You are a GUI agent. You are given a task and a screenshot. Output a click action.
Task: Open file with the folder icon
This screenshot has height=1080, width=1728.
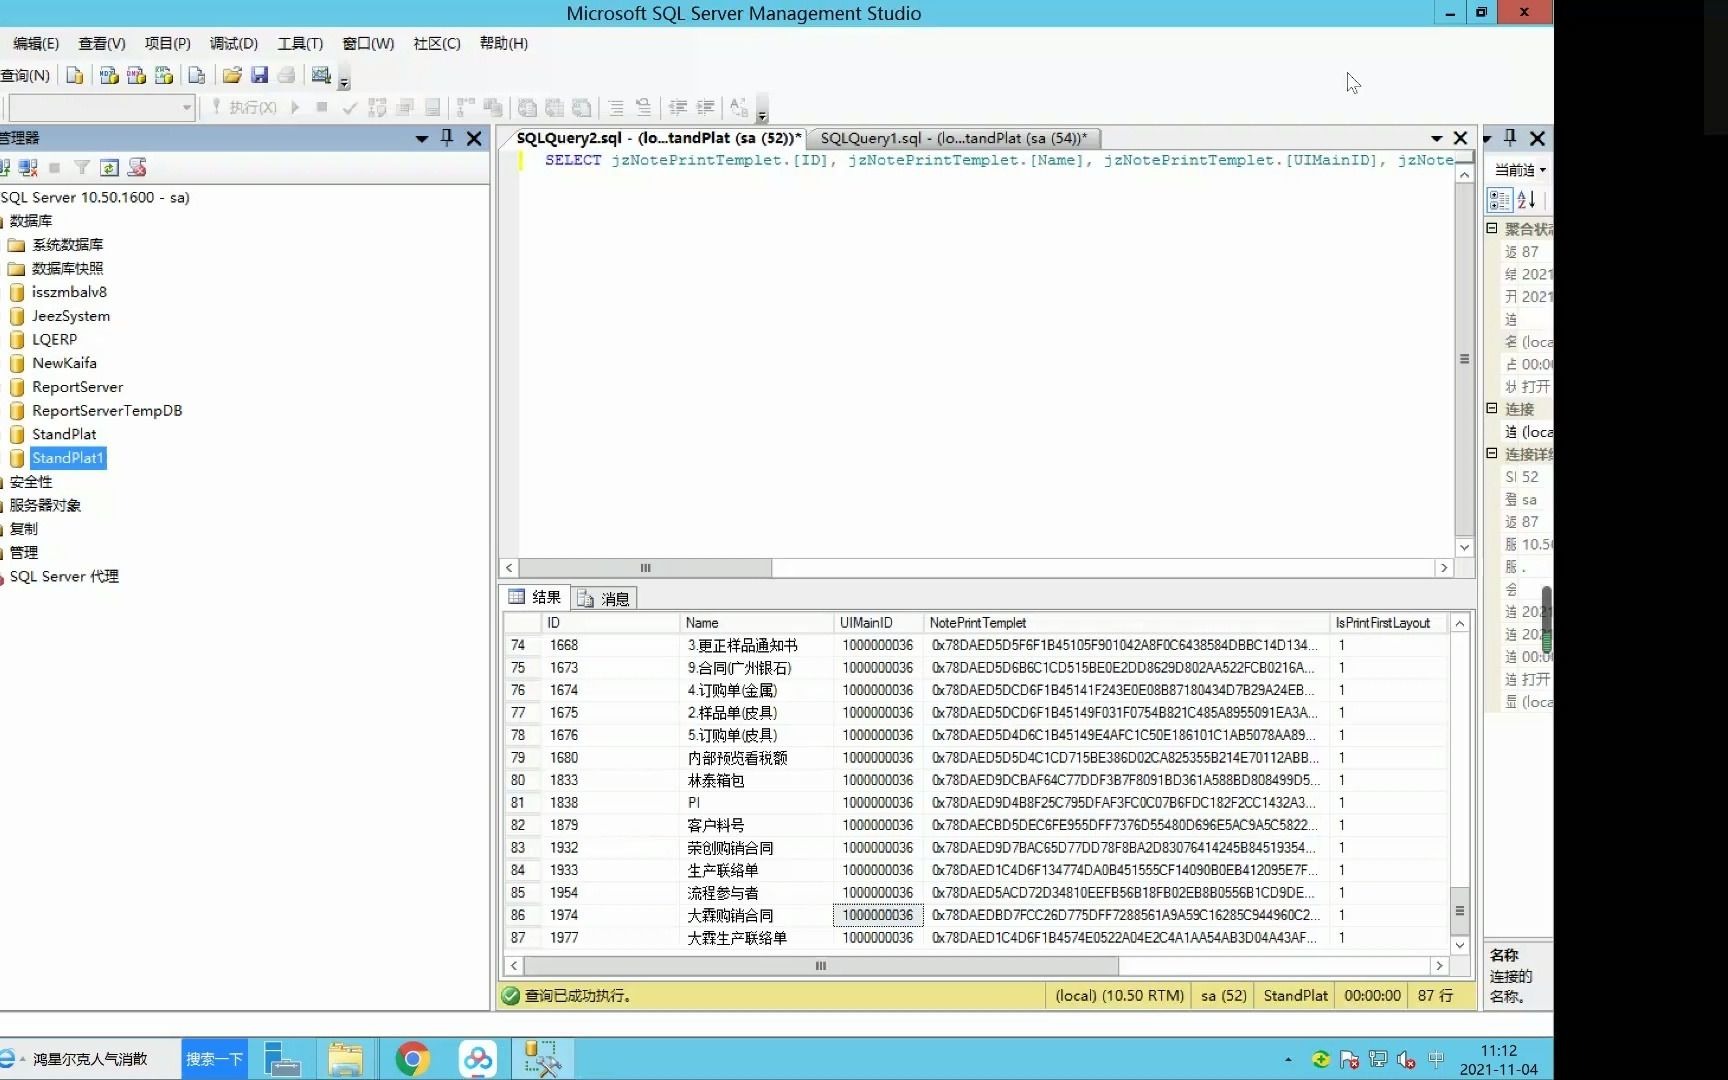pyautogui.click(x=232, y=75)
